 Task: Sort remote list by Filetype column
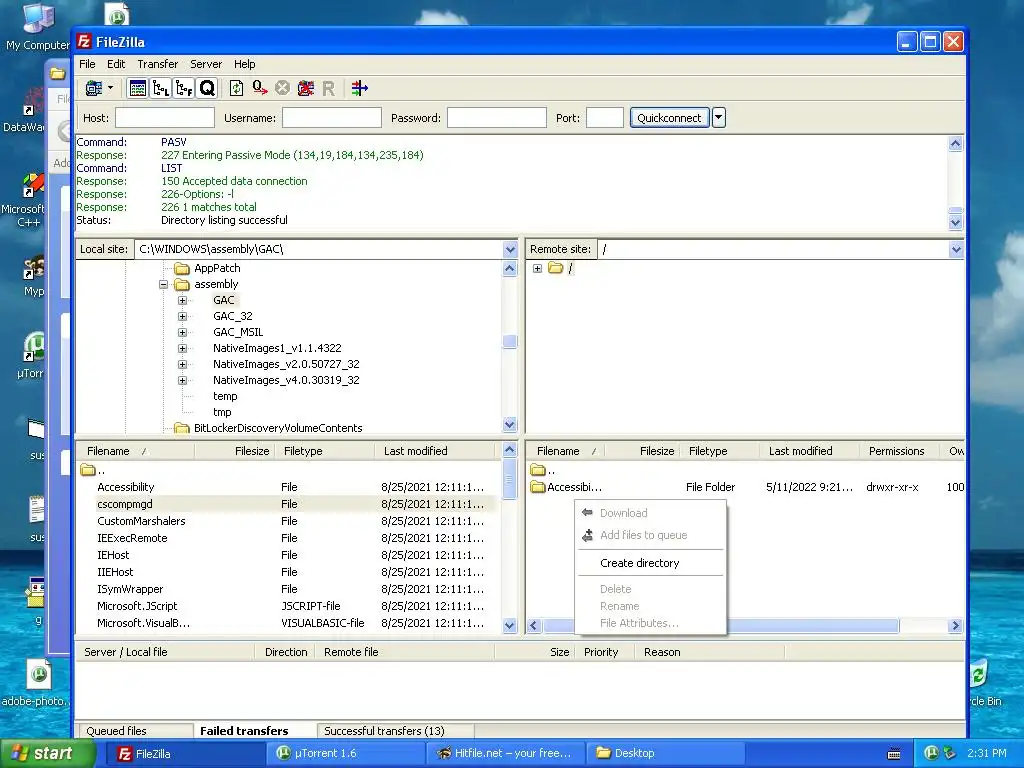[708, 451]
